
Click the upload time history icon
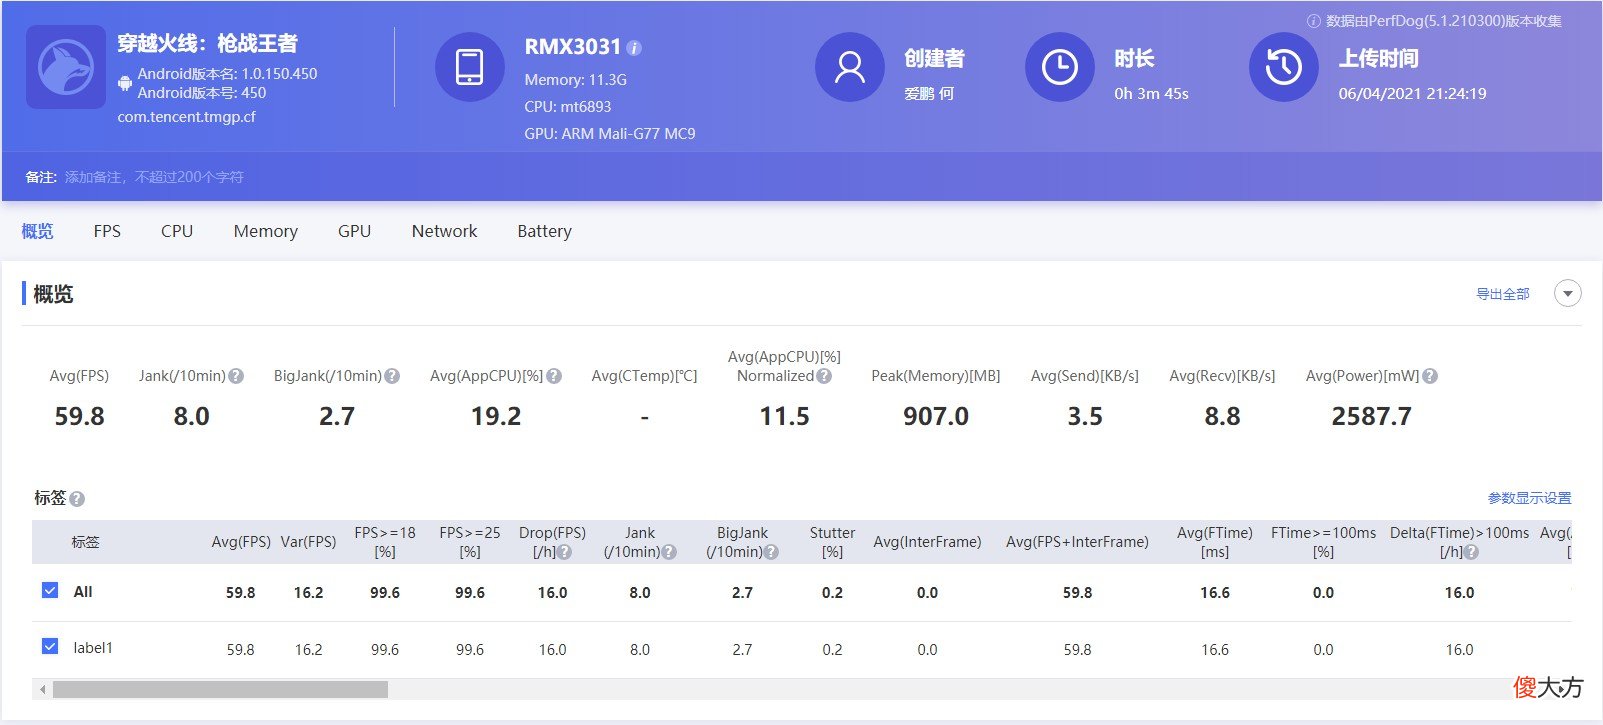(1284, 67)
